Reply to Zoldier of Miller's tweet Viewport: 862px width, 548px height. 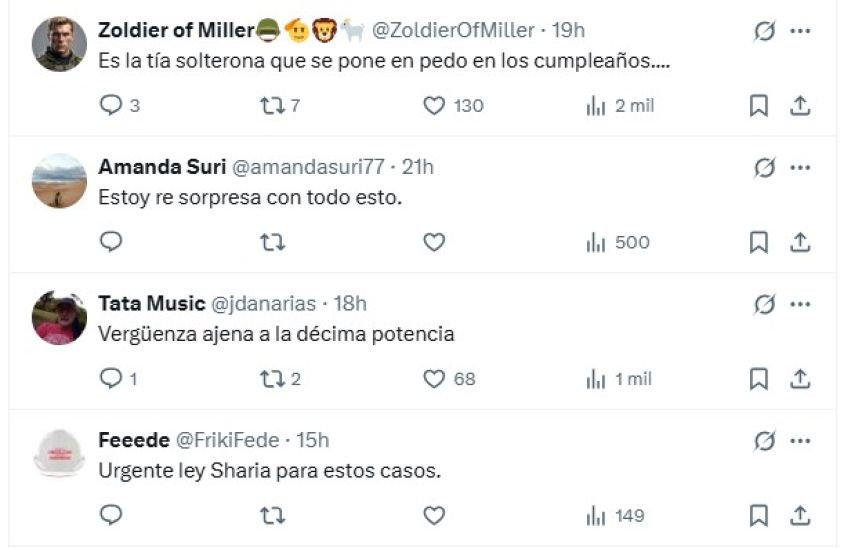pos(111,105)
